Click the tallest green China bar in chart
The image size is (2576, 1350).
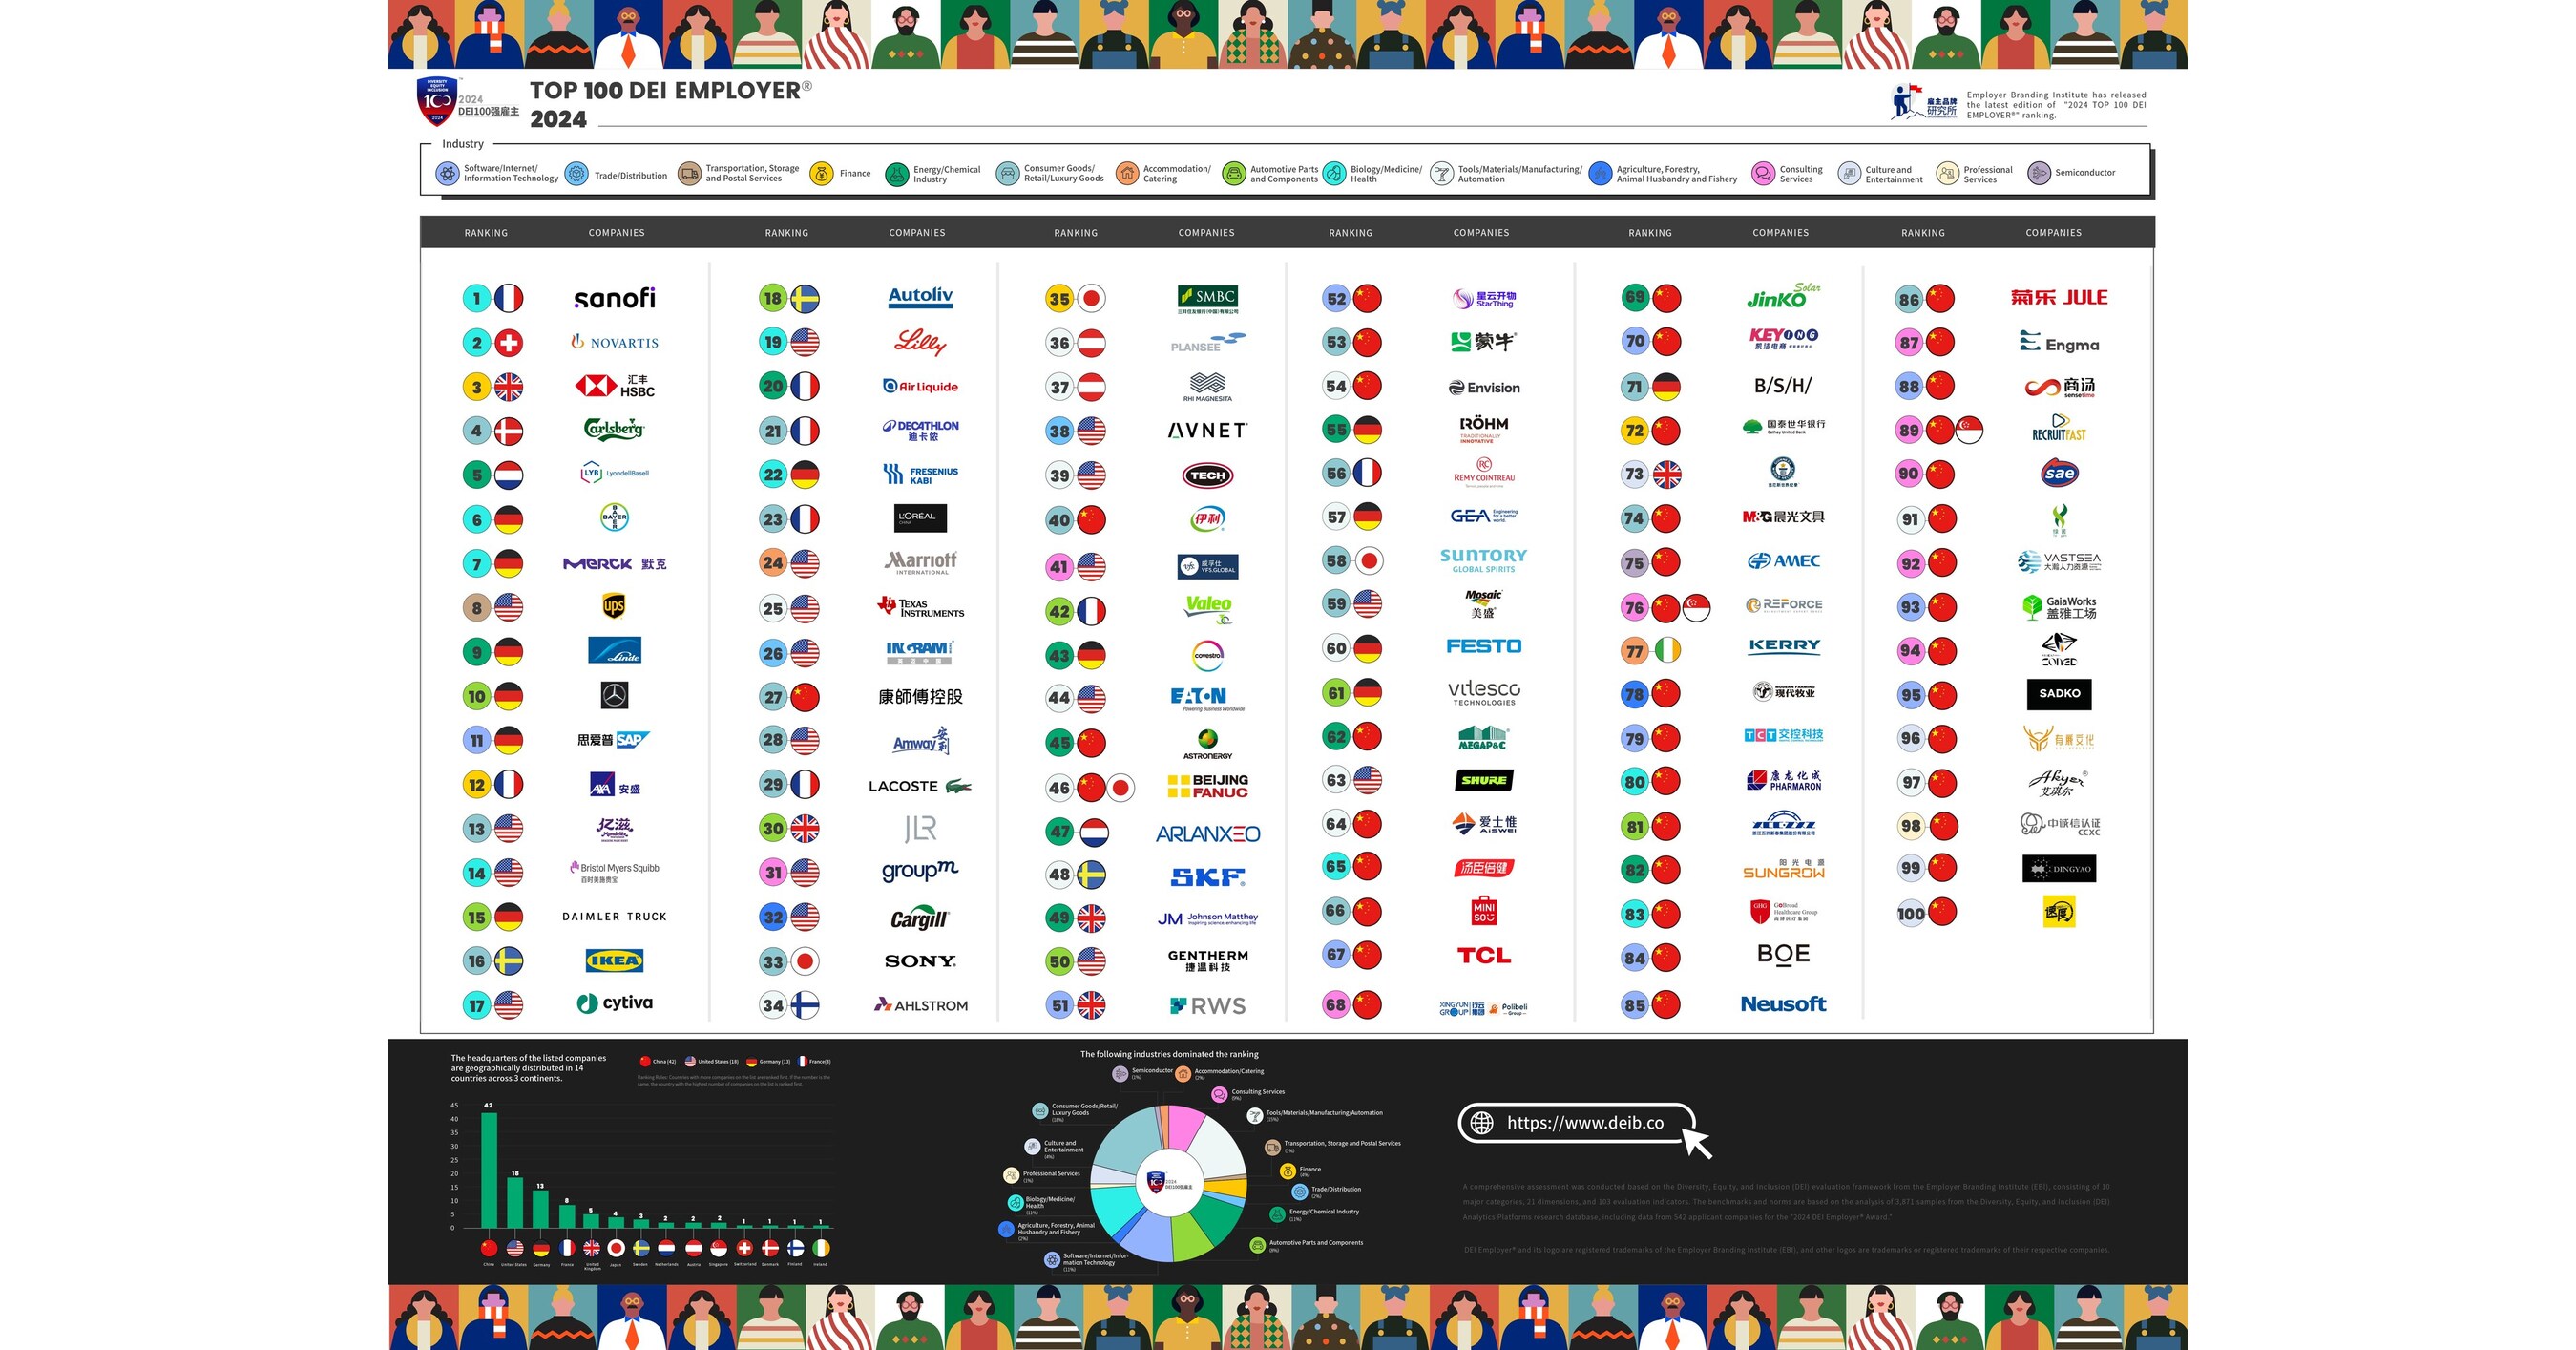489,1169
